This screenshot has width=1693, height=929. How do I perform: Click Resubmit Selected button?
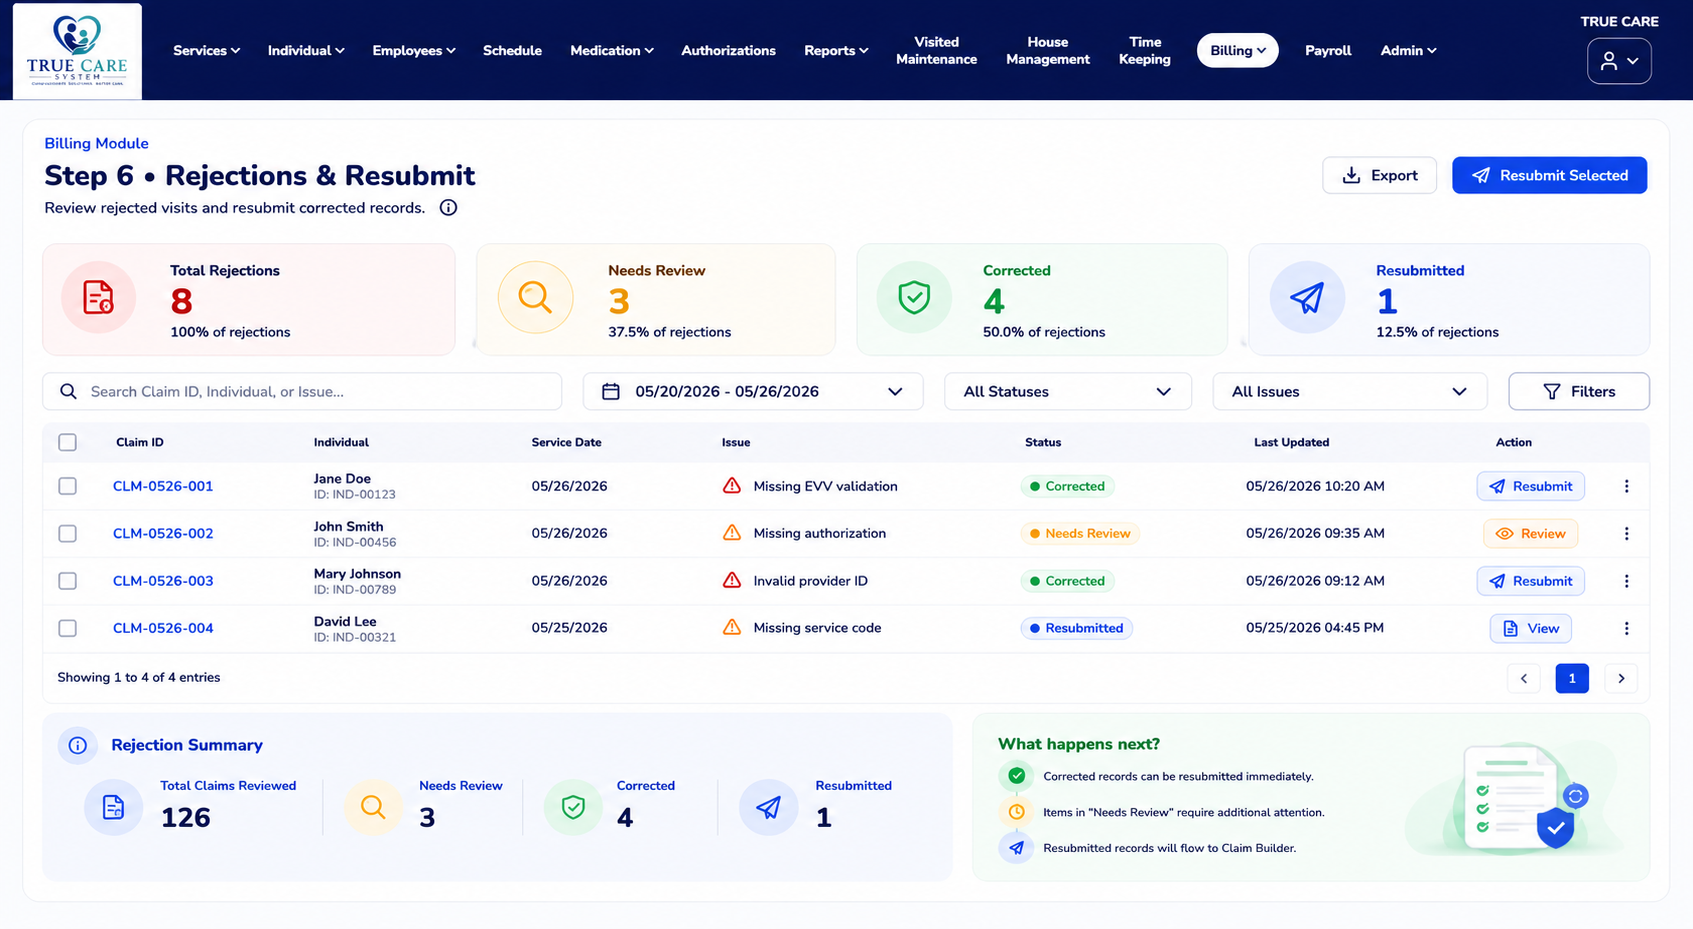coord(1549,176)
